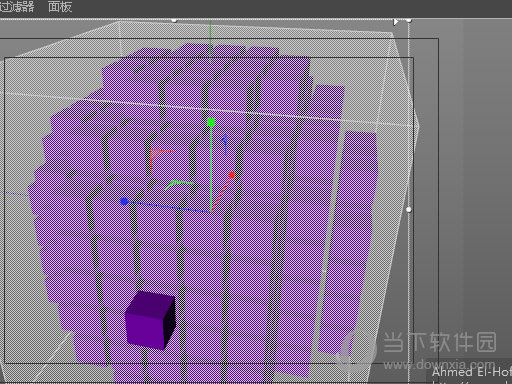Click the white handle dot on right edge
Viewport: 512px width, 384px height.
tap(409, 210)
